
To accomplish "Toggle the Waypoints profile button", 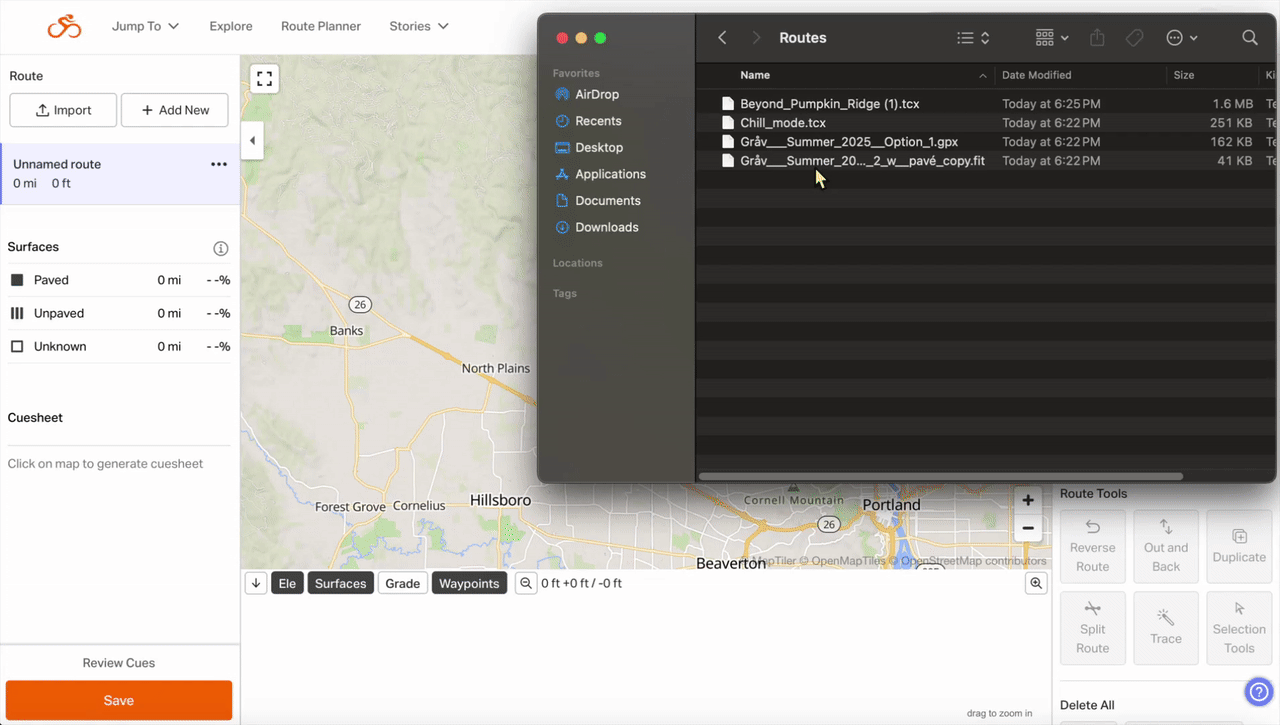I will point(469,583).
